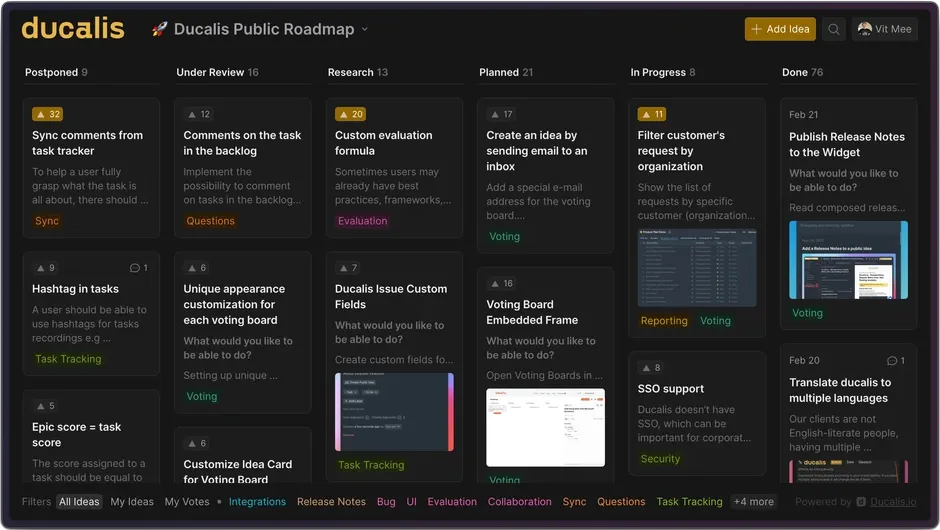Click Sync tag on Sync comments card
940x530 pixels.
click(x=47, y=221)
